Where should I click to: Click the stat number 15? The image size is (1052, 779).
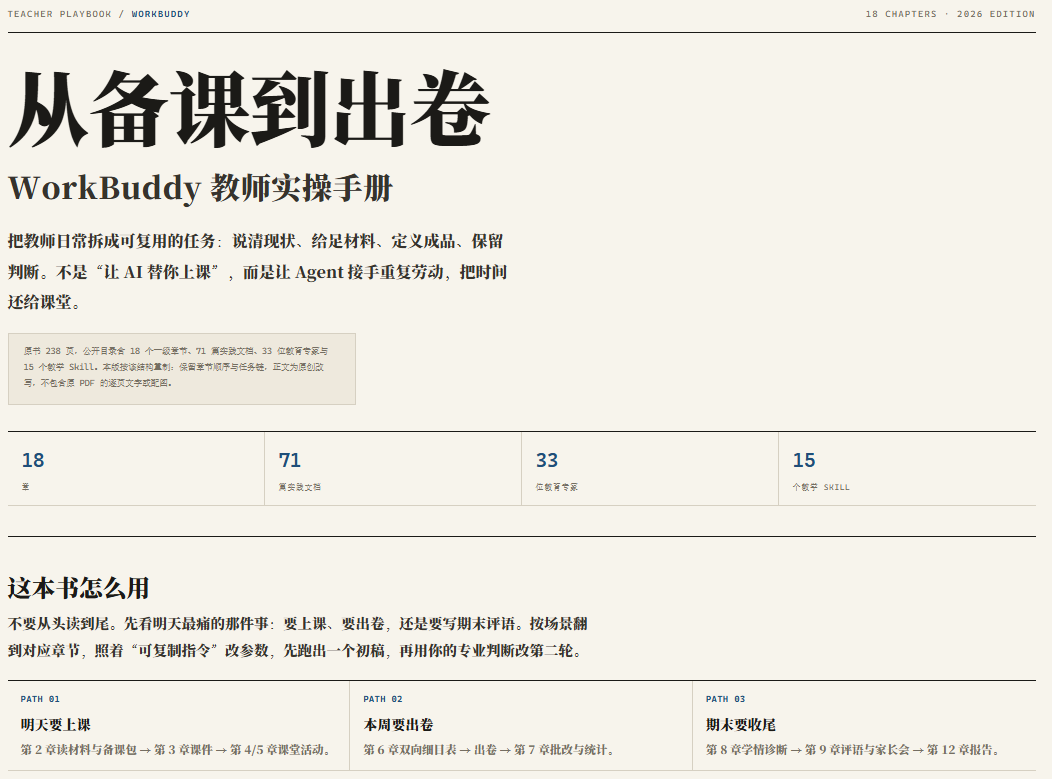(804, 460)
